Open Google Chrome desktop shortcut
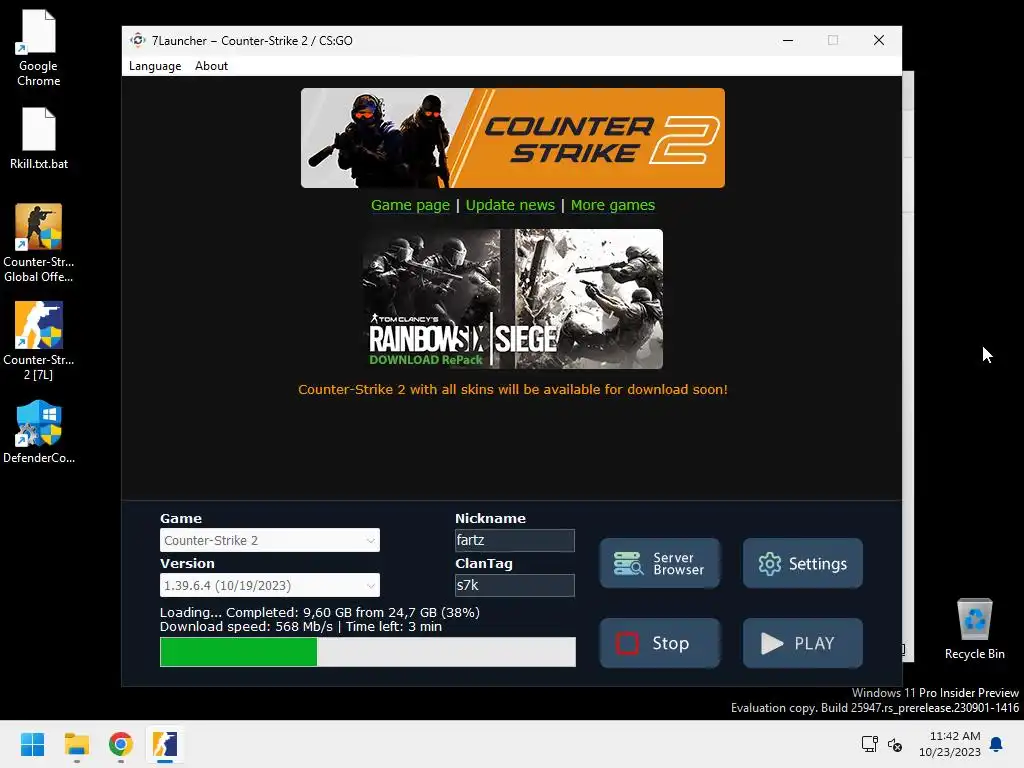Screen dimensions: 1024x768 pyautogui.click(x=39, y=49)
